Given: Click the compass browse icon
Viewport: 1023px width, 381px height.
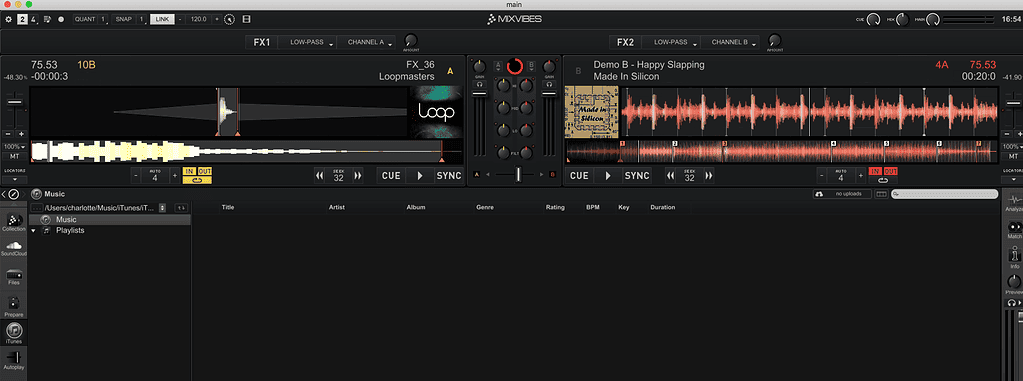Looking at the screenshot, I should [x=13, y=194].
